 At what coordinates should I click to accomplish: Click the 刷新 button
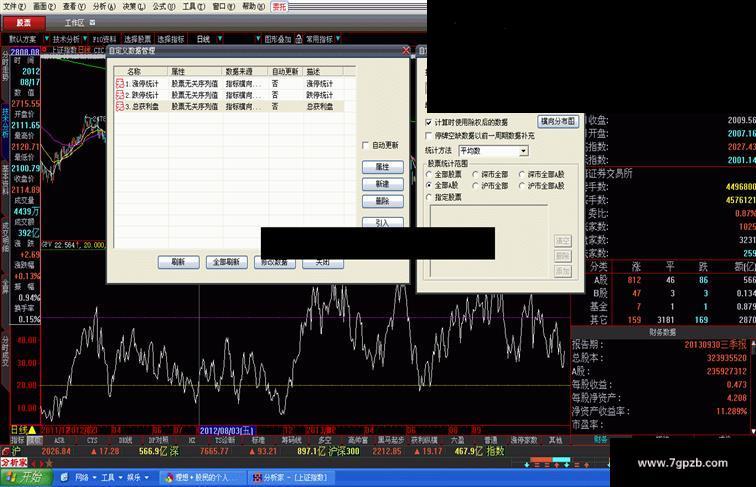(x=178, y=262)
